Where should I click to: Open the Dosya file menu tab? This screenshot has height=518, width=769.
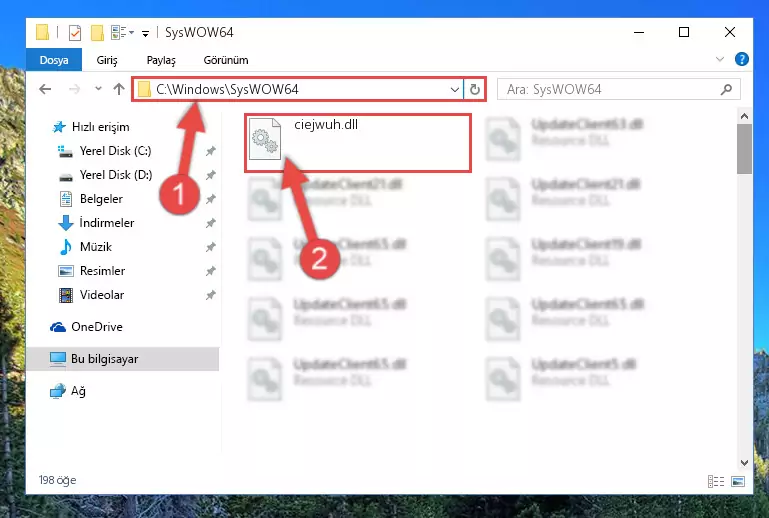tap(54, 60)
